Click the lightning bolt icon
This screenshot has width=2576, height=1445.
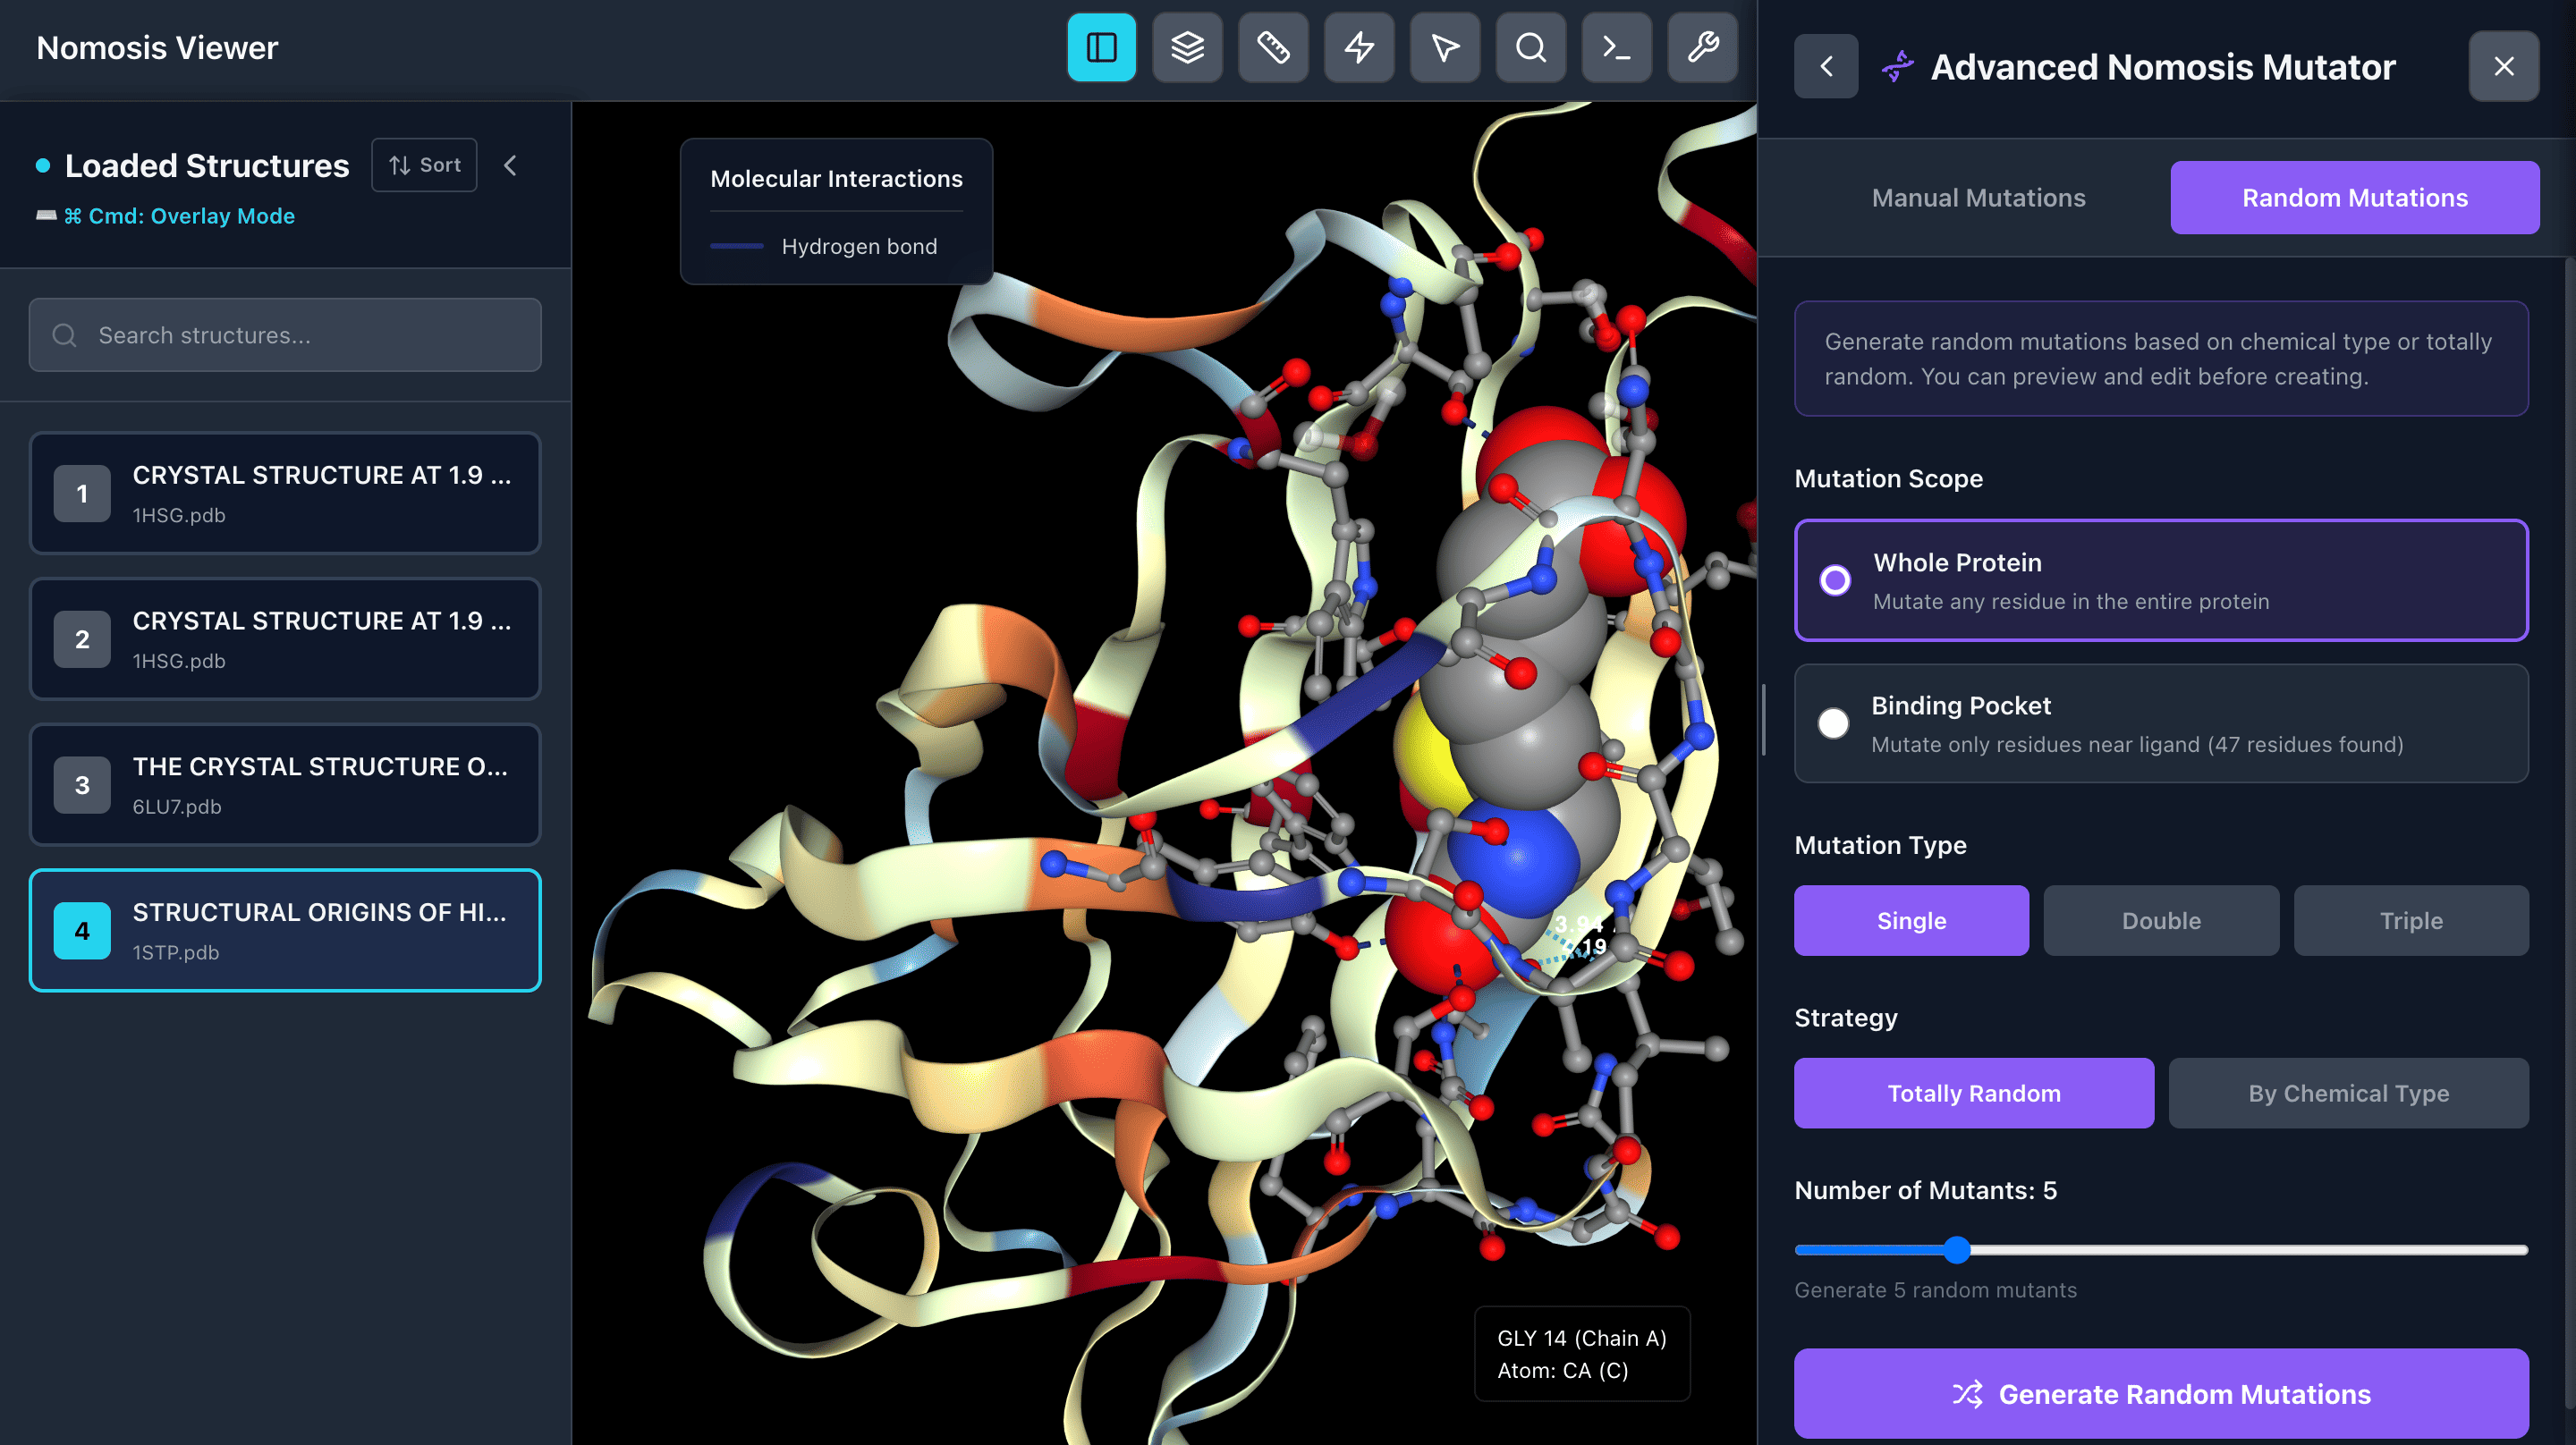(x=1359, y=47)
